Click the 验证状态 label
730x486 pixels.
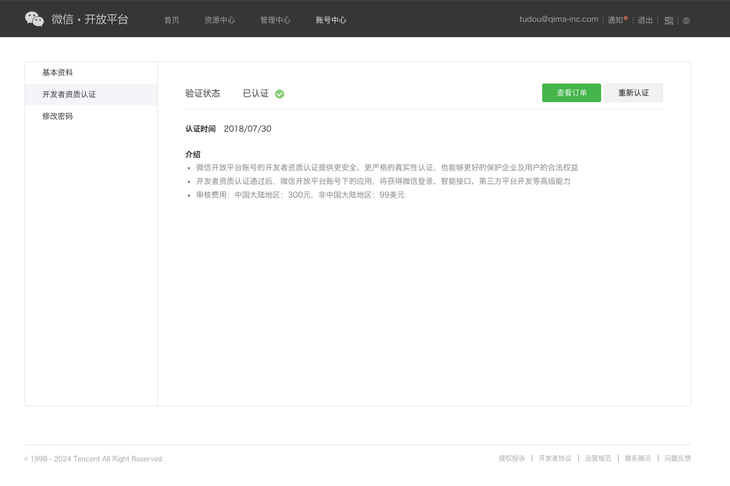pos(203,94)
